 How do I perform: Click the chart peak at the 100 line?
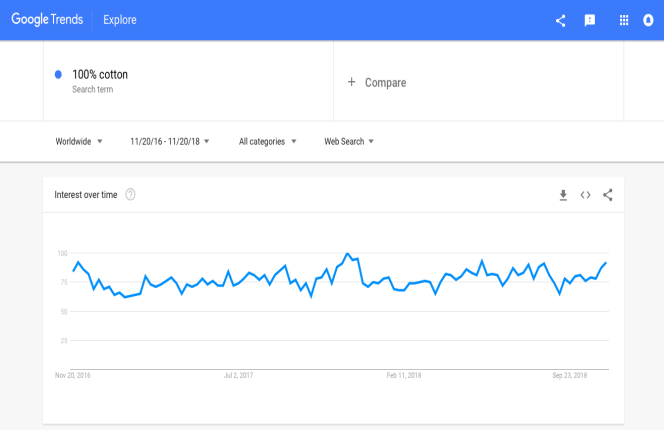click(347, 254)
